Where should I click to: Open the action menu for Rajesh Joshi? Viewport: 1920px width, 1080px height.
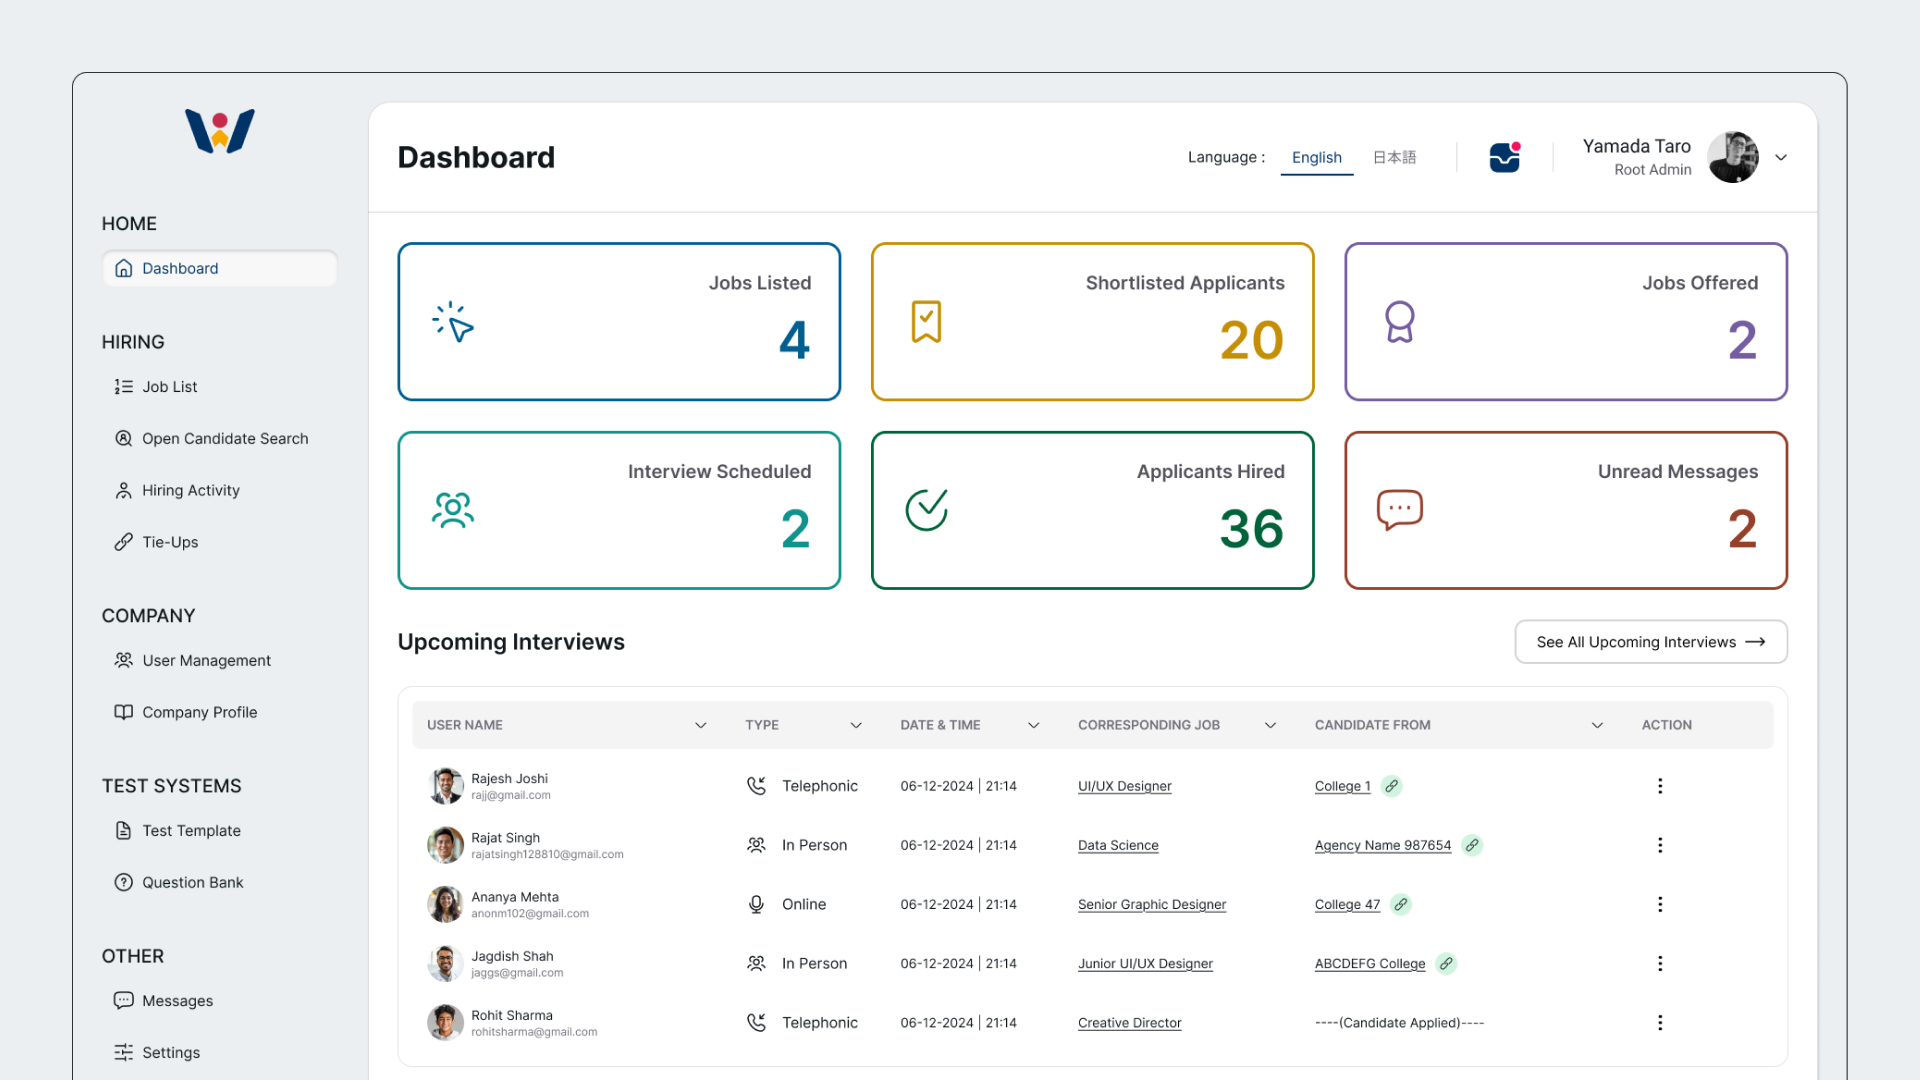[x=1660, y=786]
